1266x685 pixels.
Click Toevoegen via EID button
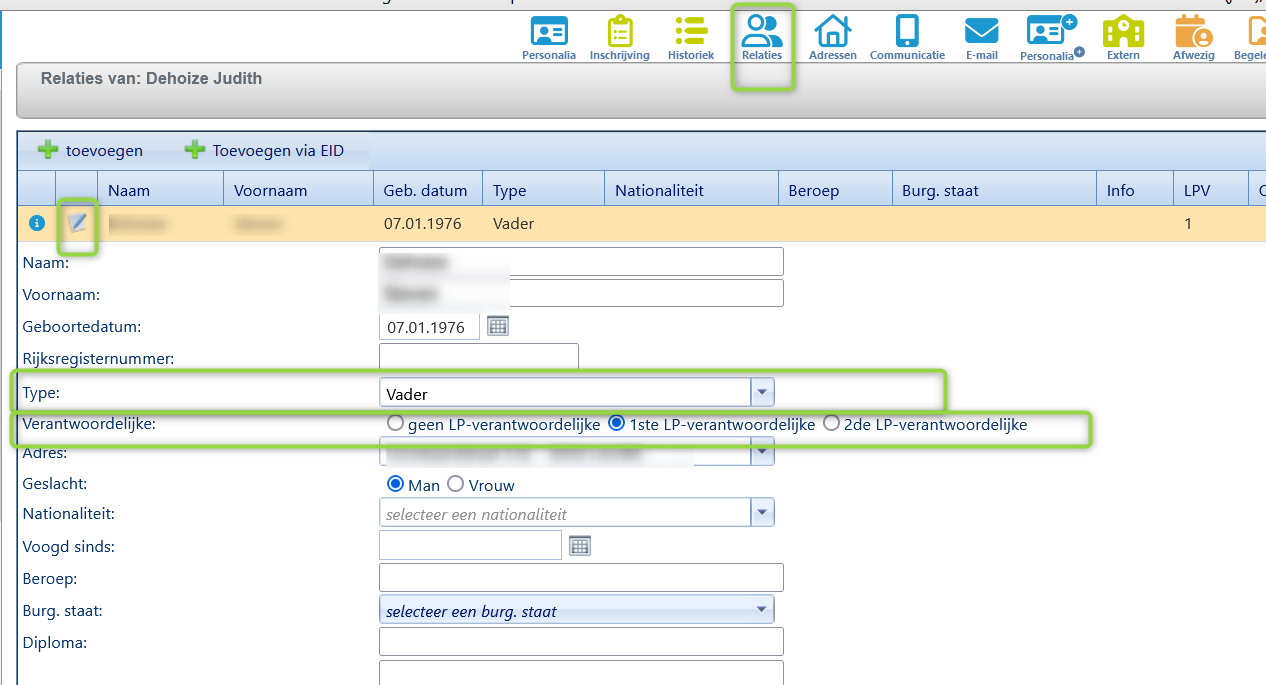265,151
